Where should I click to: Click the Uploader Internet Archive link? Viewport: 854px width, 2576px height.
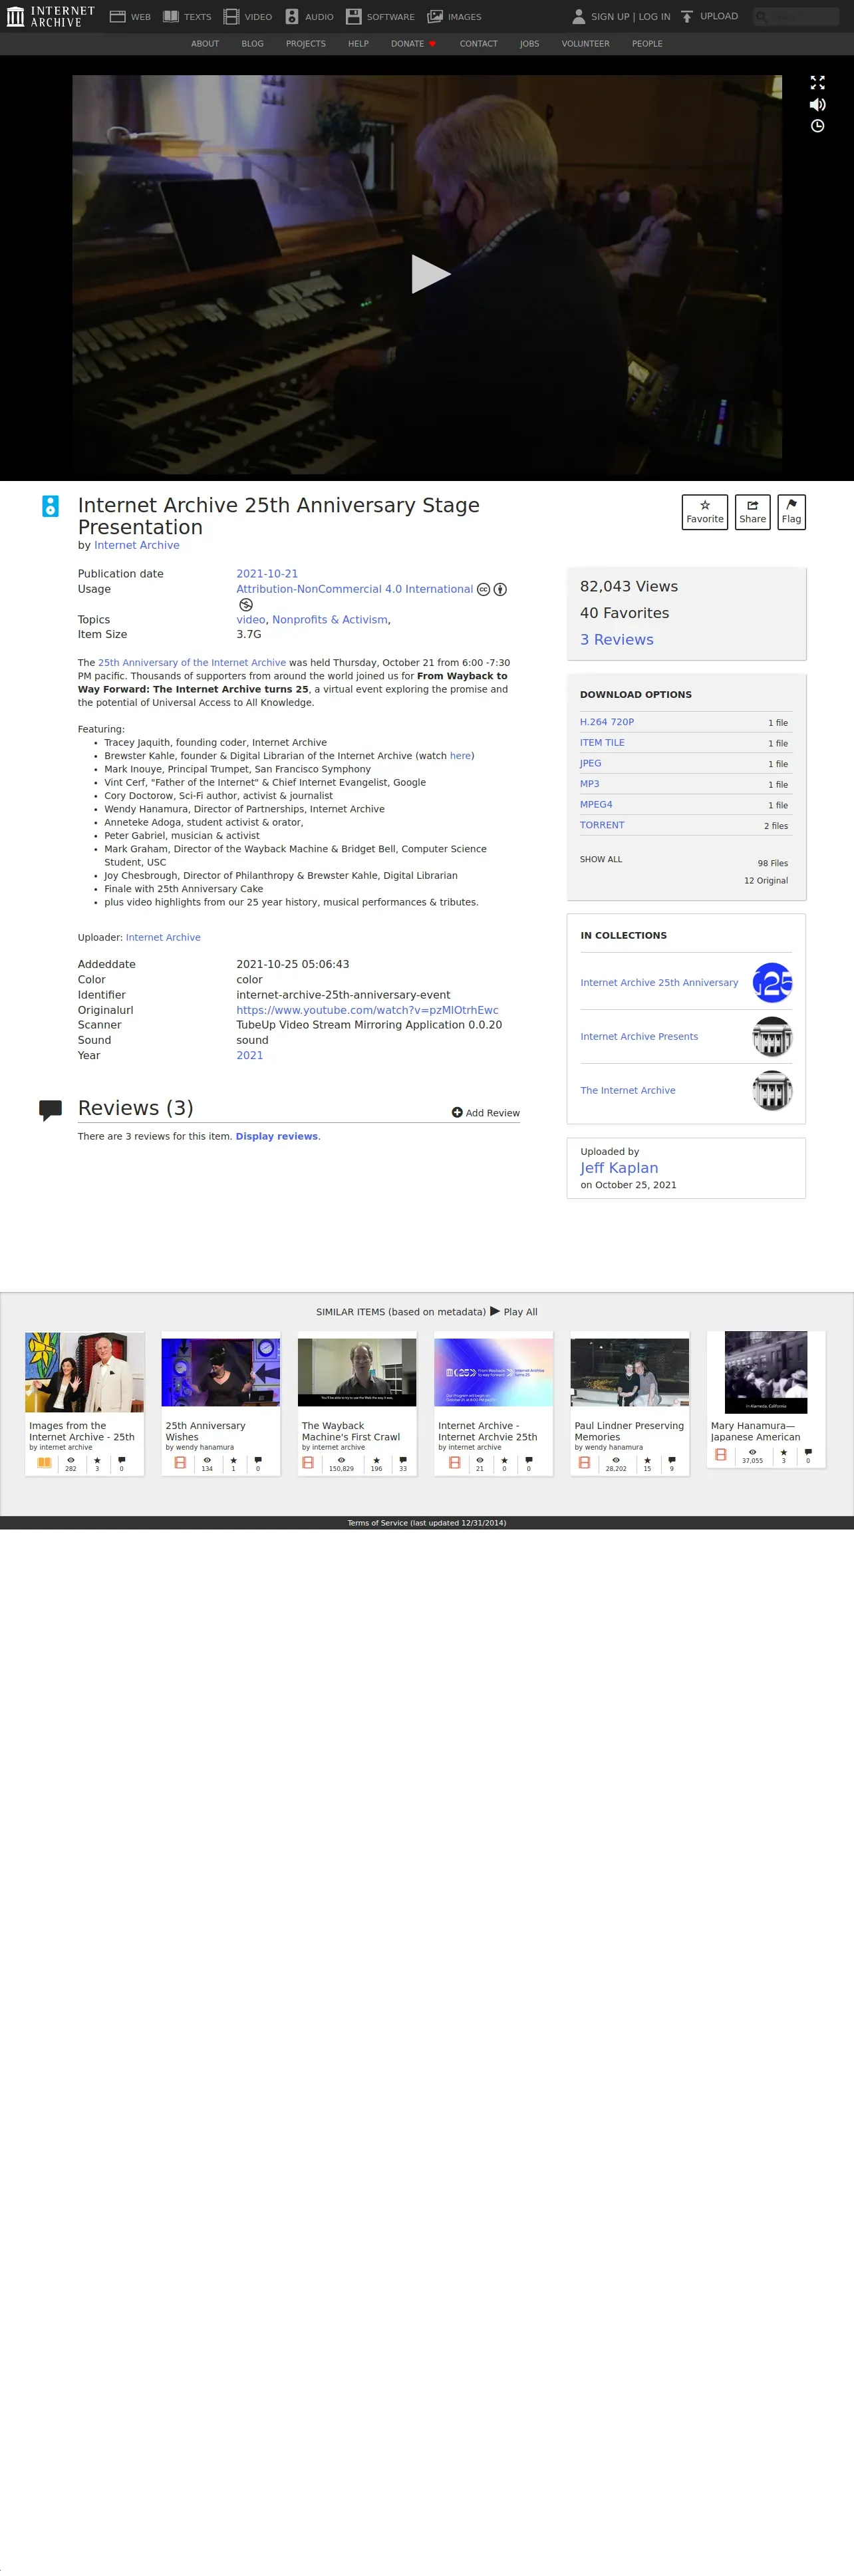coord(163,938)
